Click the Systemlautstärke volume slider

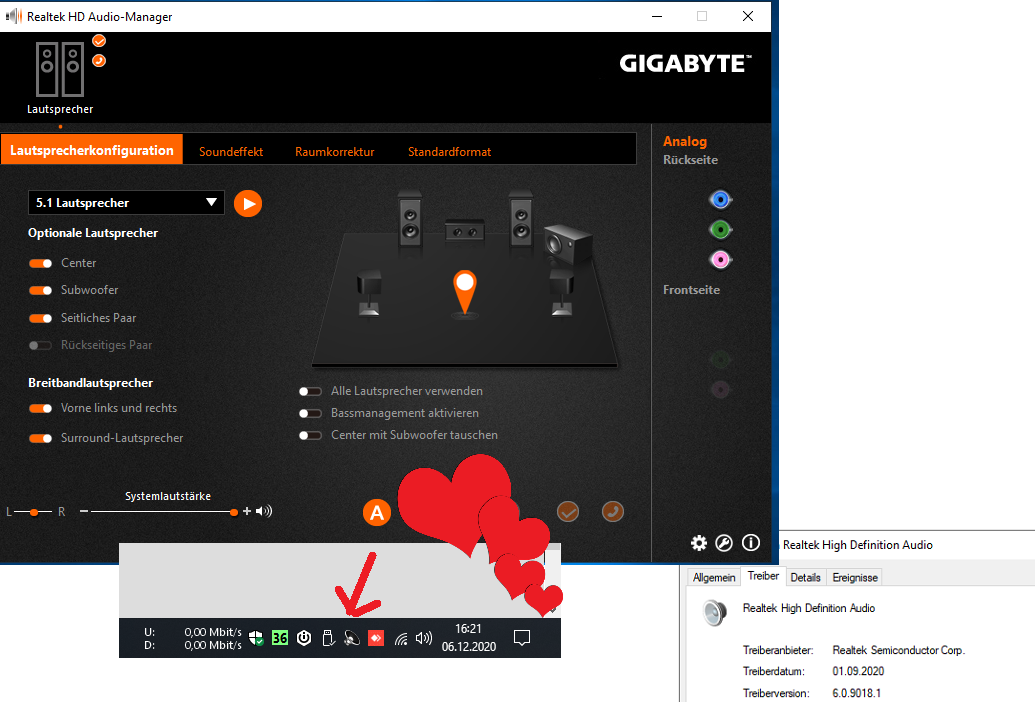[x=164, y=512]
